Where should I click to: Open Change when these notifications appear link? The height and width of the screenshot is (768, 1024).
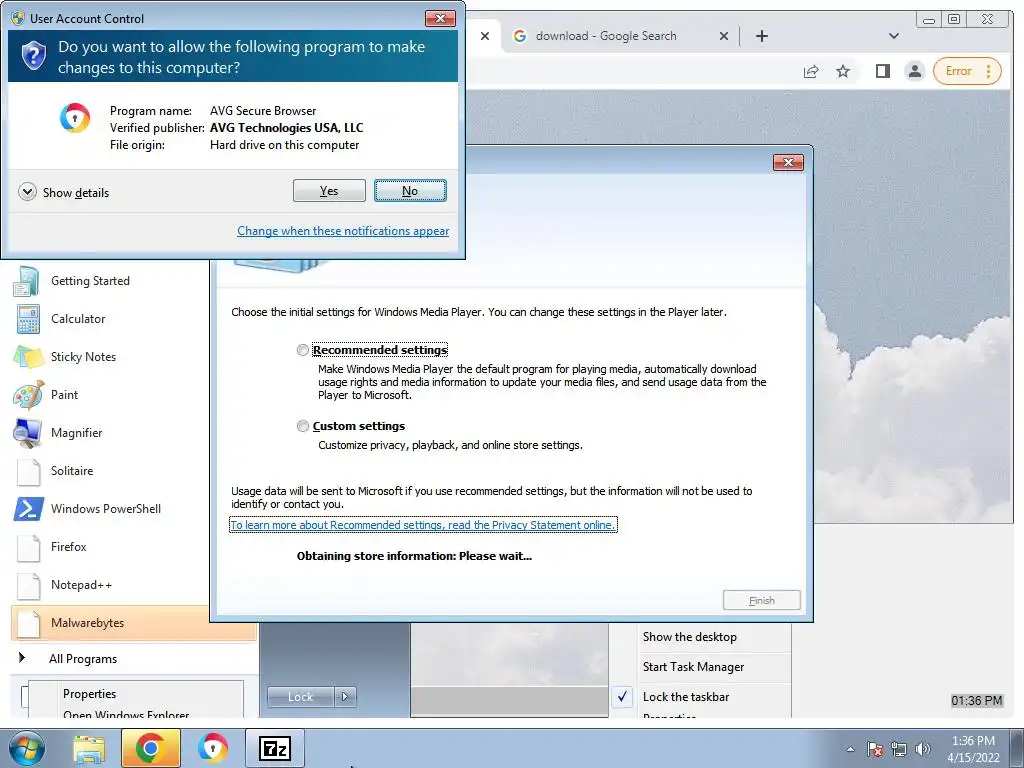point(343,231)
